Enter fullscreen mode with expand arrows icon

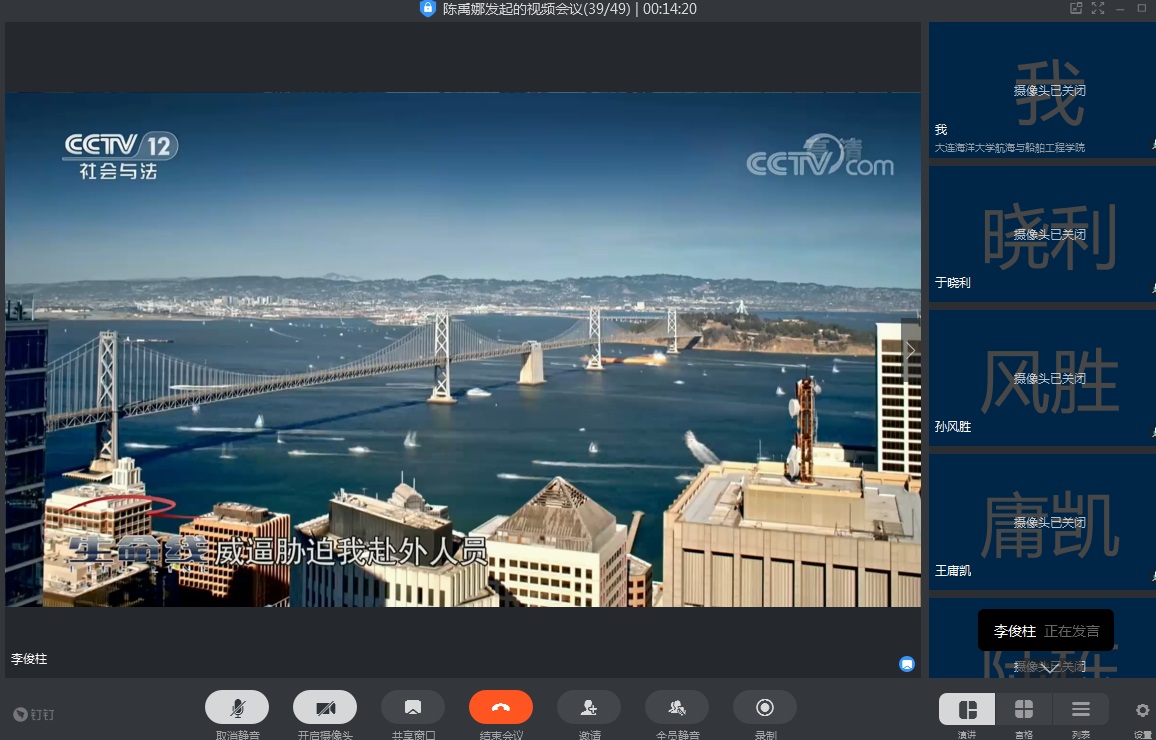pyautogui.click(x=1098, y=8)
